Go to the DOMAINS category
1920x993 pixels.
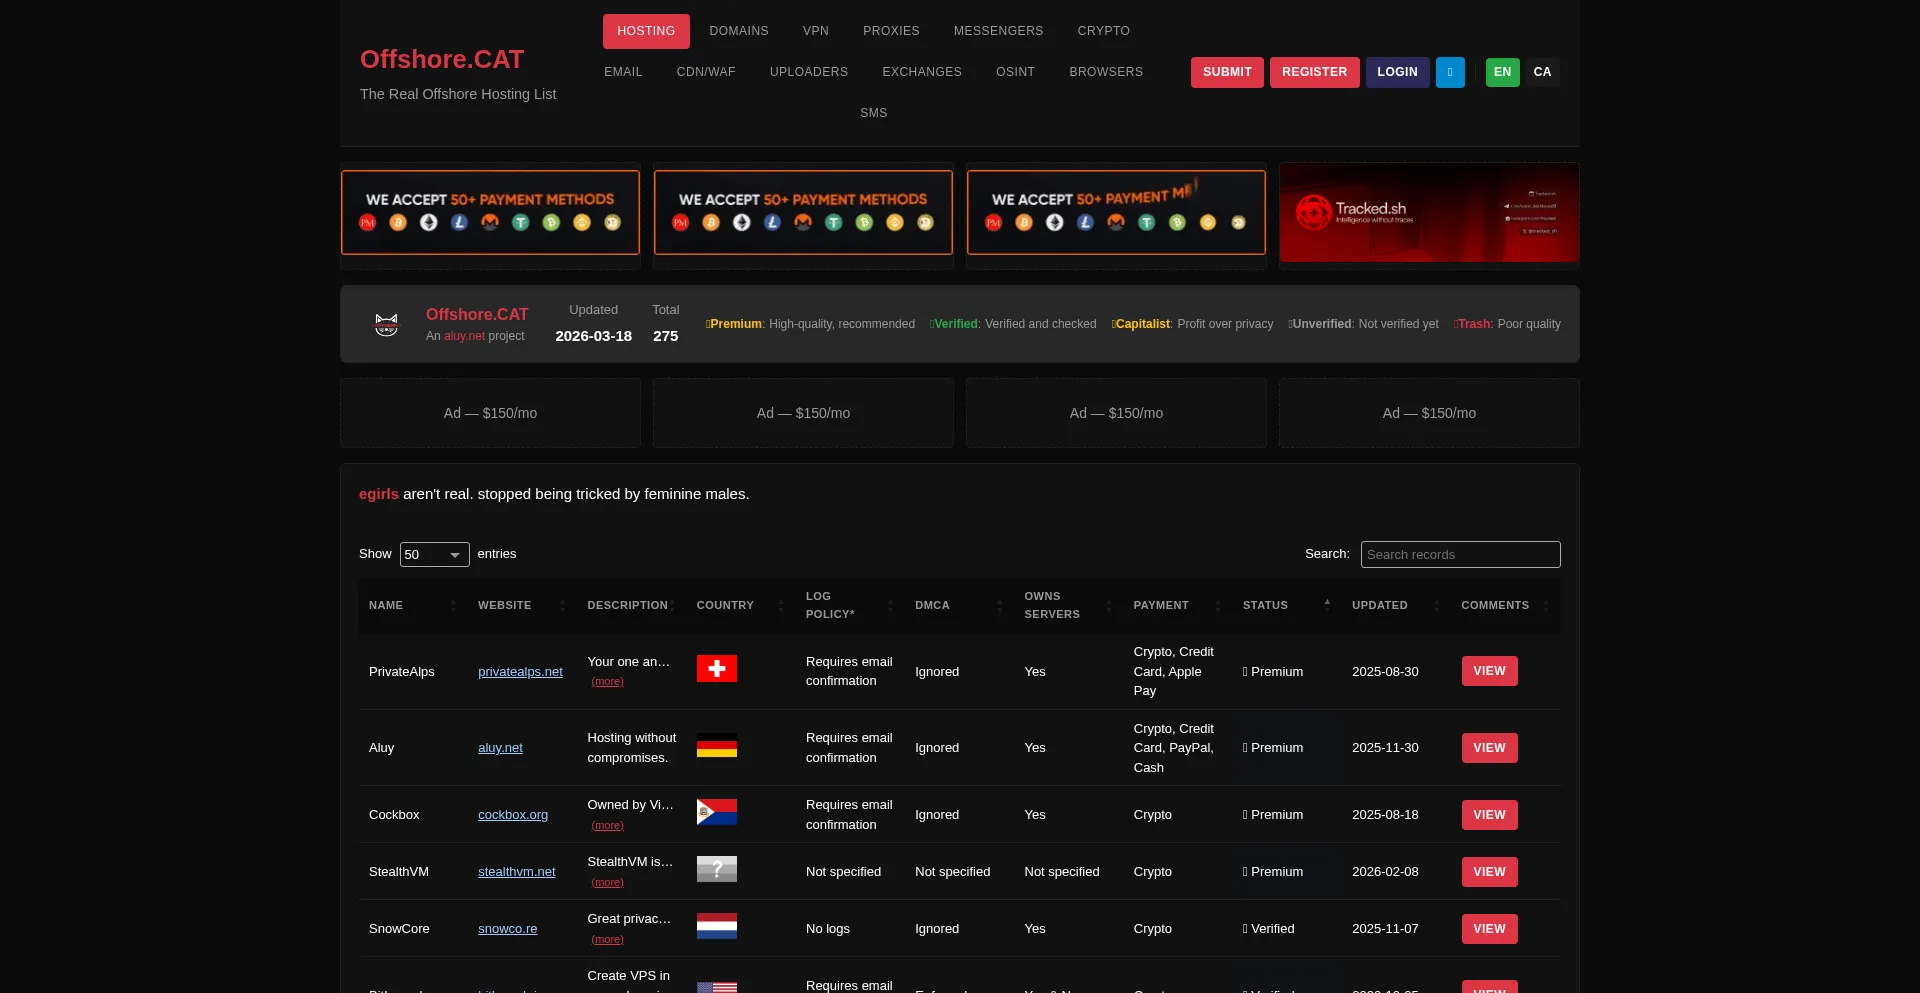pyautogui.click(x=739, y=31)
